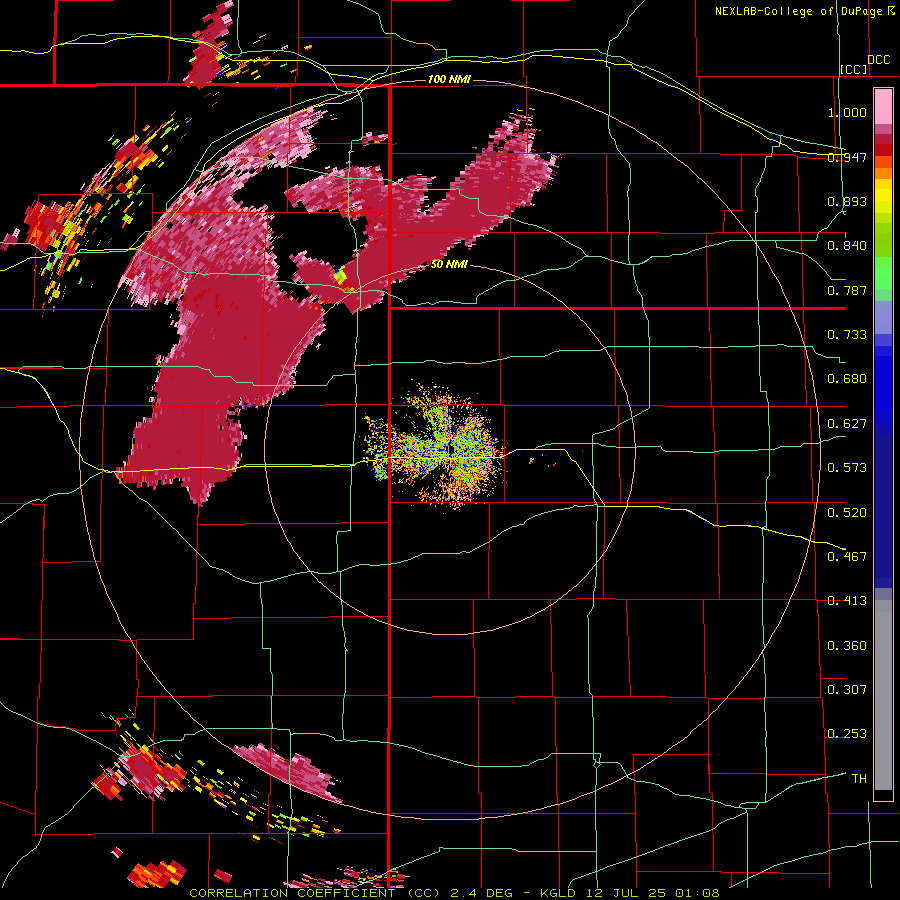Pick the light pink top color bar segment

pyautogui.click(x=883, y=106)
